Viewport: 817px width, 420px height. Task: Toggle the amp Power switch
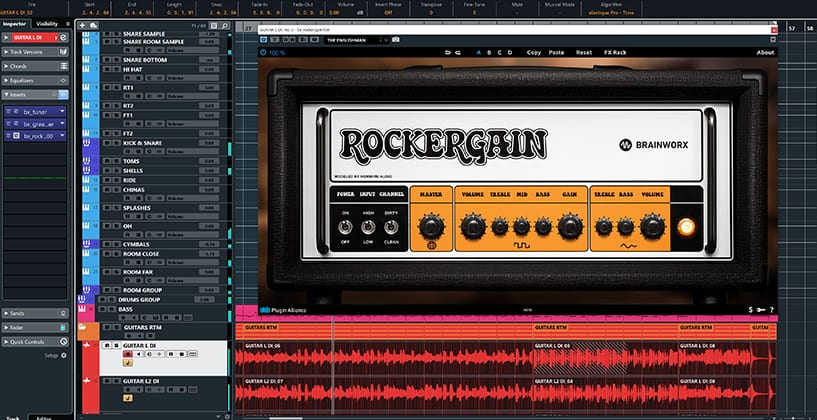pos(345,228)
